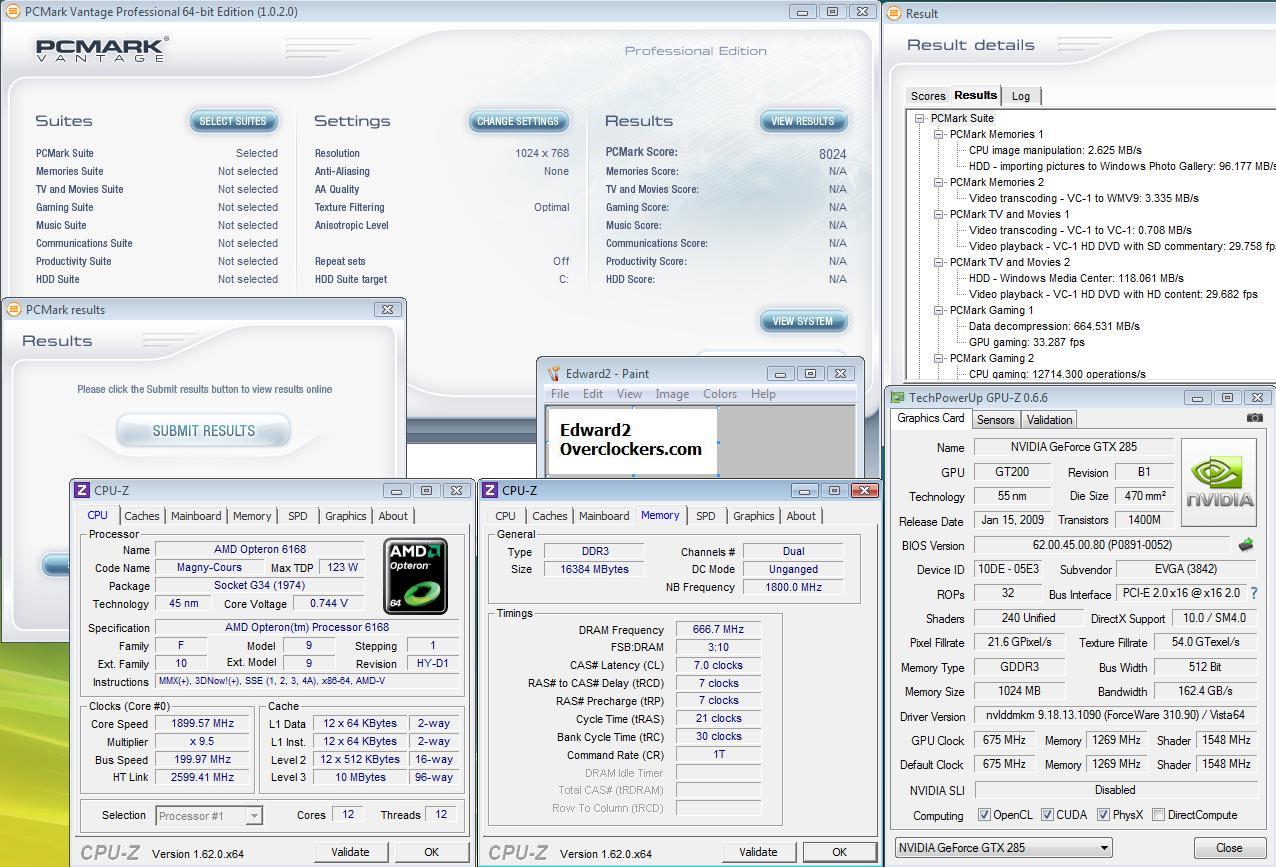
Task: Click the GPU-Z Close button
Action: pos(1229,847)
